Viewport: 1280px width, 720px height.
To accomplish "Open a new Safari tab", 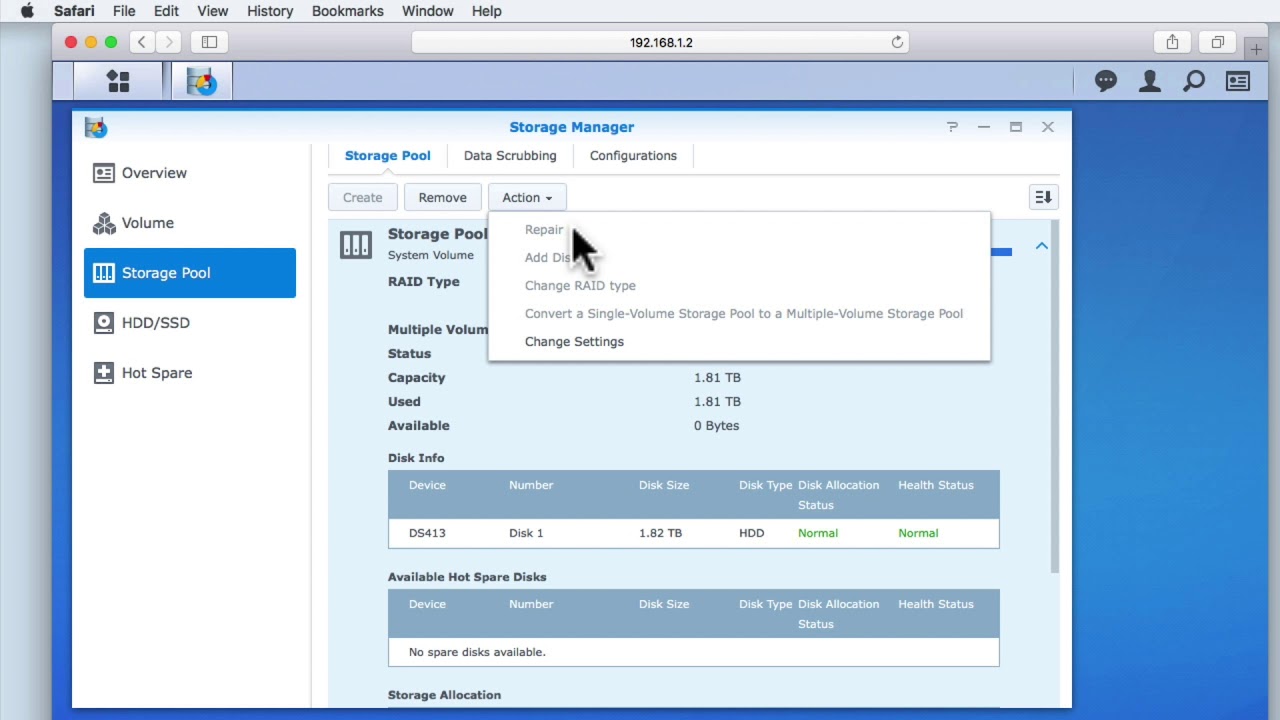I will tap(1256, 49).
